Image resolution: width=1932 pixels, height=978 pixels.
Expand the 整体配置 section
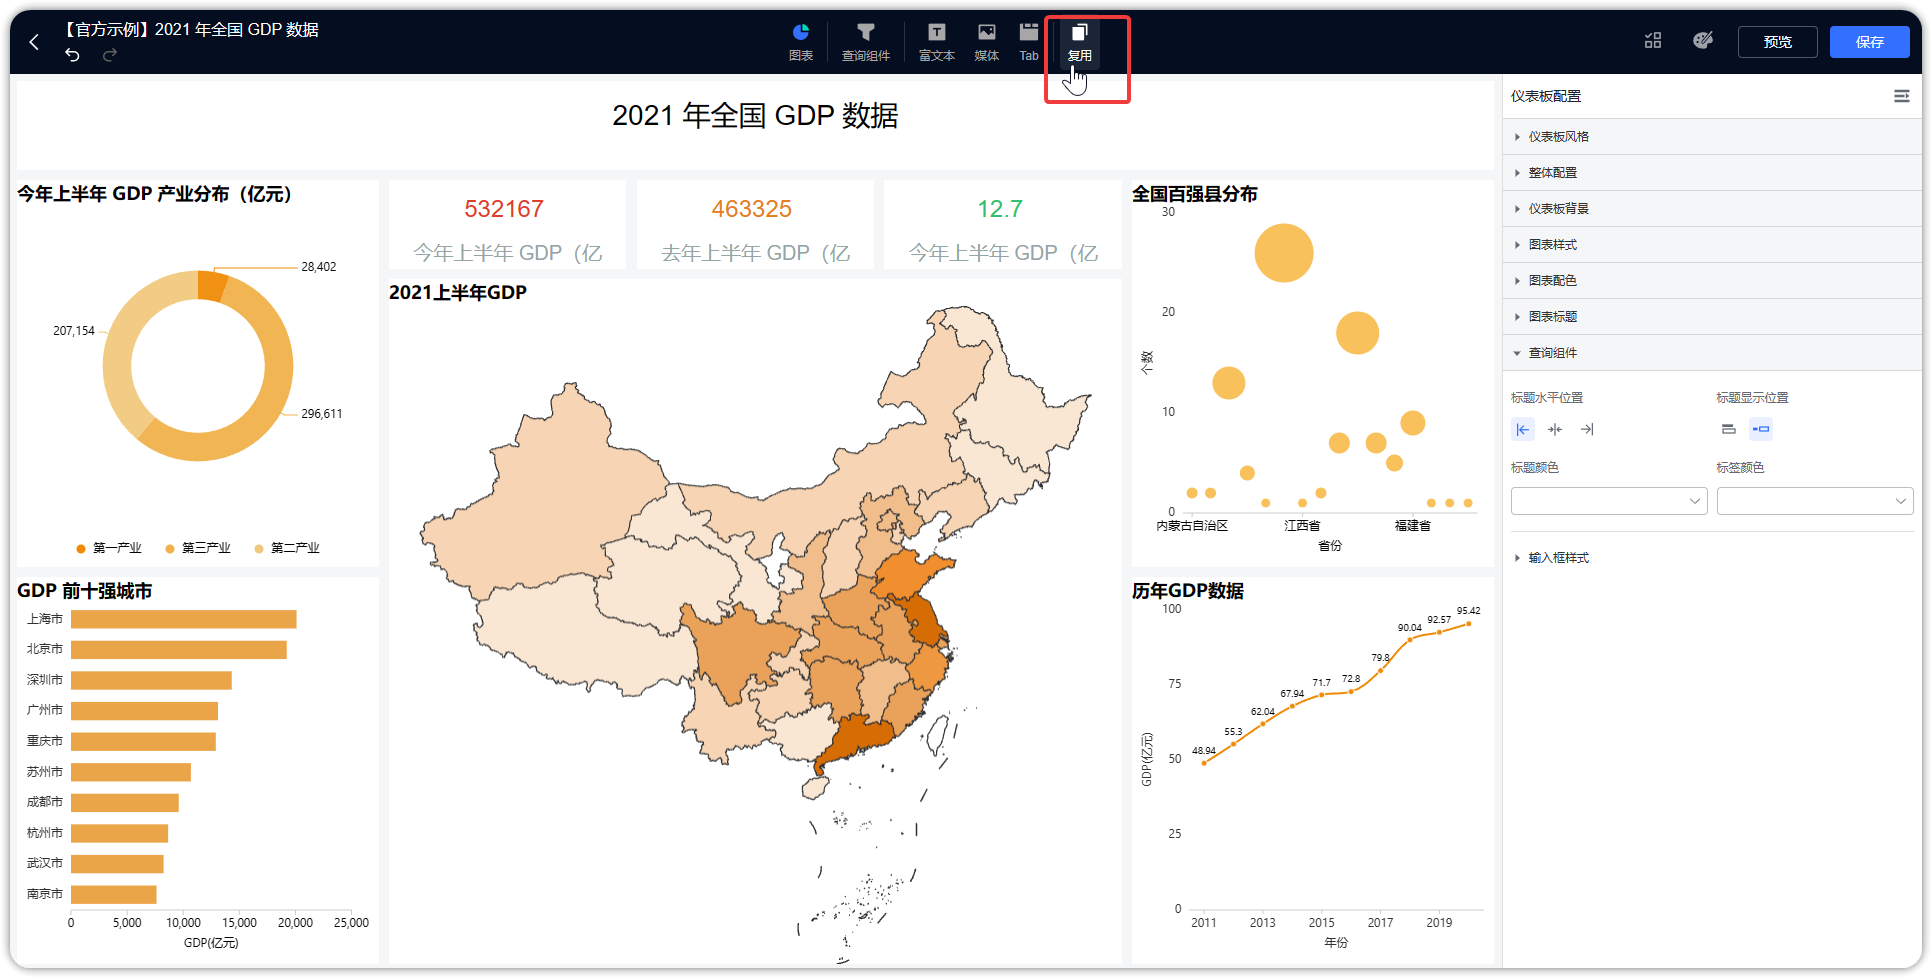1712,173
